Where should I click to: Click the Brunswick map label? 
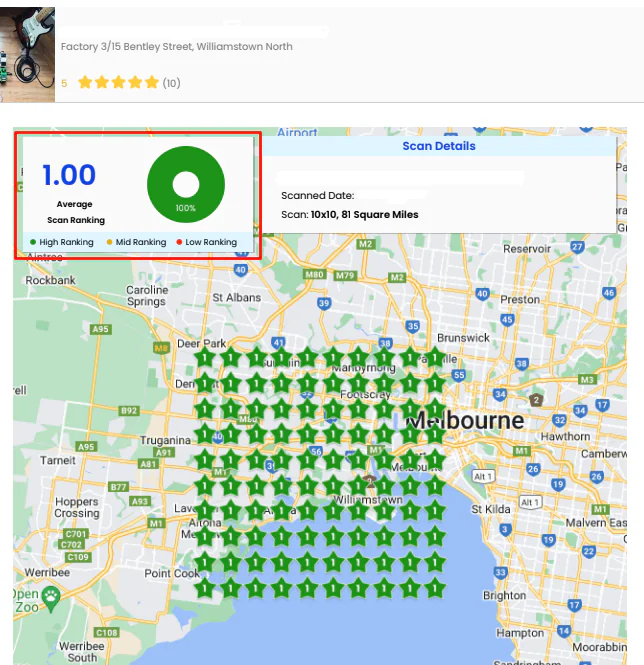(x=463, y=338)
